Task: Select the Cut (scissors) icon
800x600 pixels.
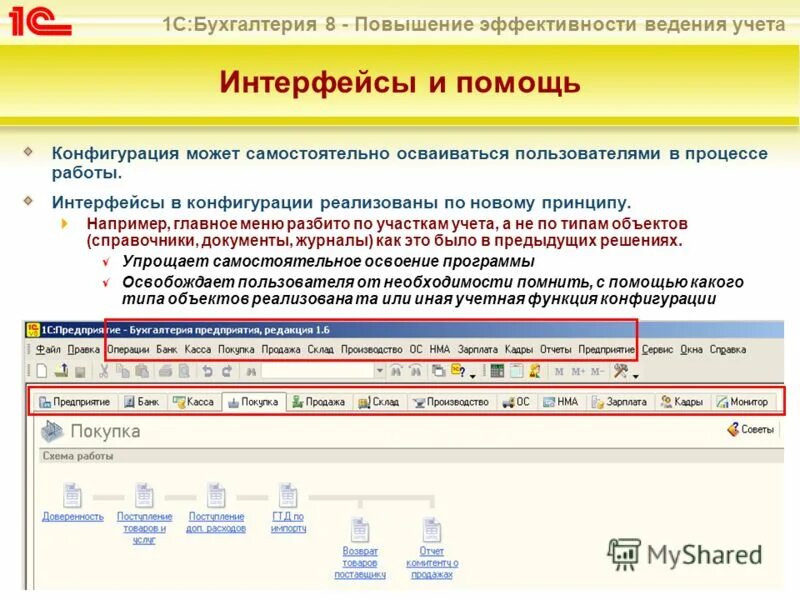Action: 104,371
